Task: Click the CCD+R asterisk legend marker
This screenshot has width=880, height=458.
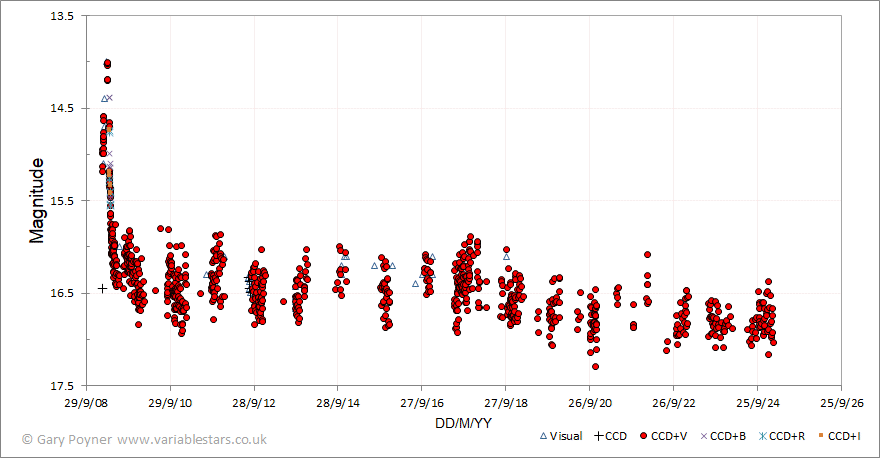Action: (x=763, y=436)
